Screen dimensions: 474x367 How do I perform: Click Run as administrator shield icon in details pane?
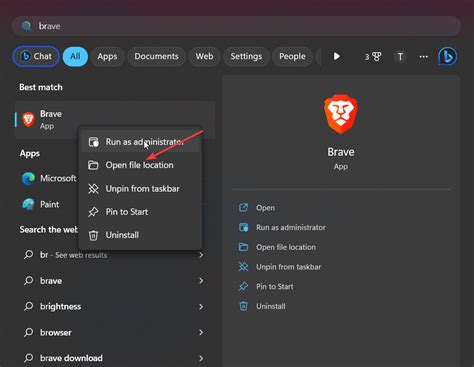pos(244,227)
